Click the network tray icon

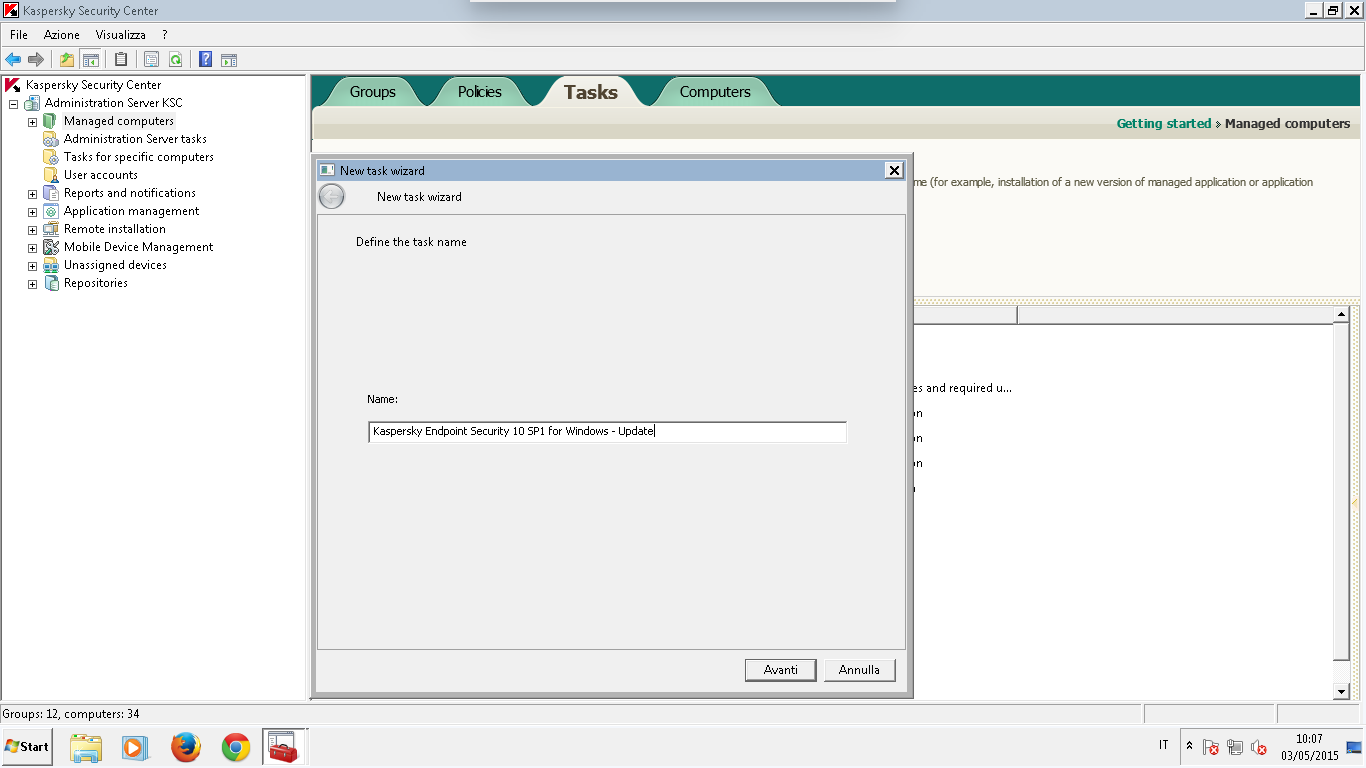point(1235,747)
